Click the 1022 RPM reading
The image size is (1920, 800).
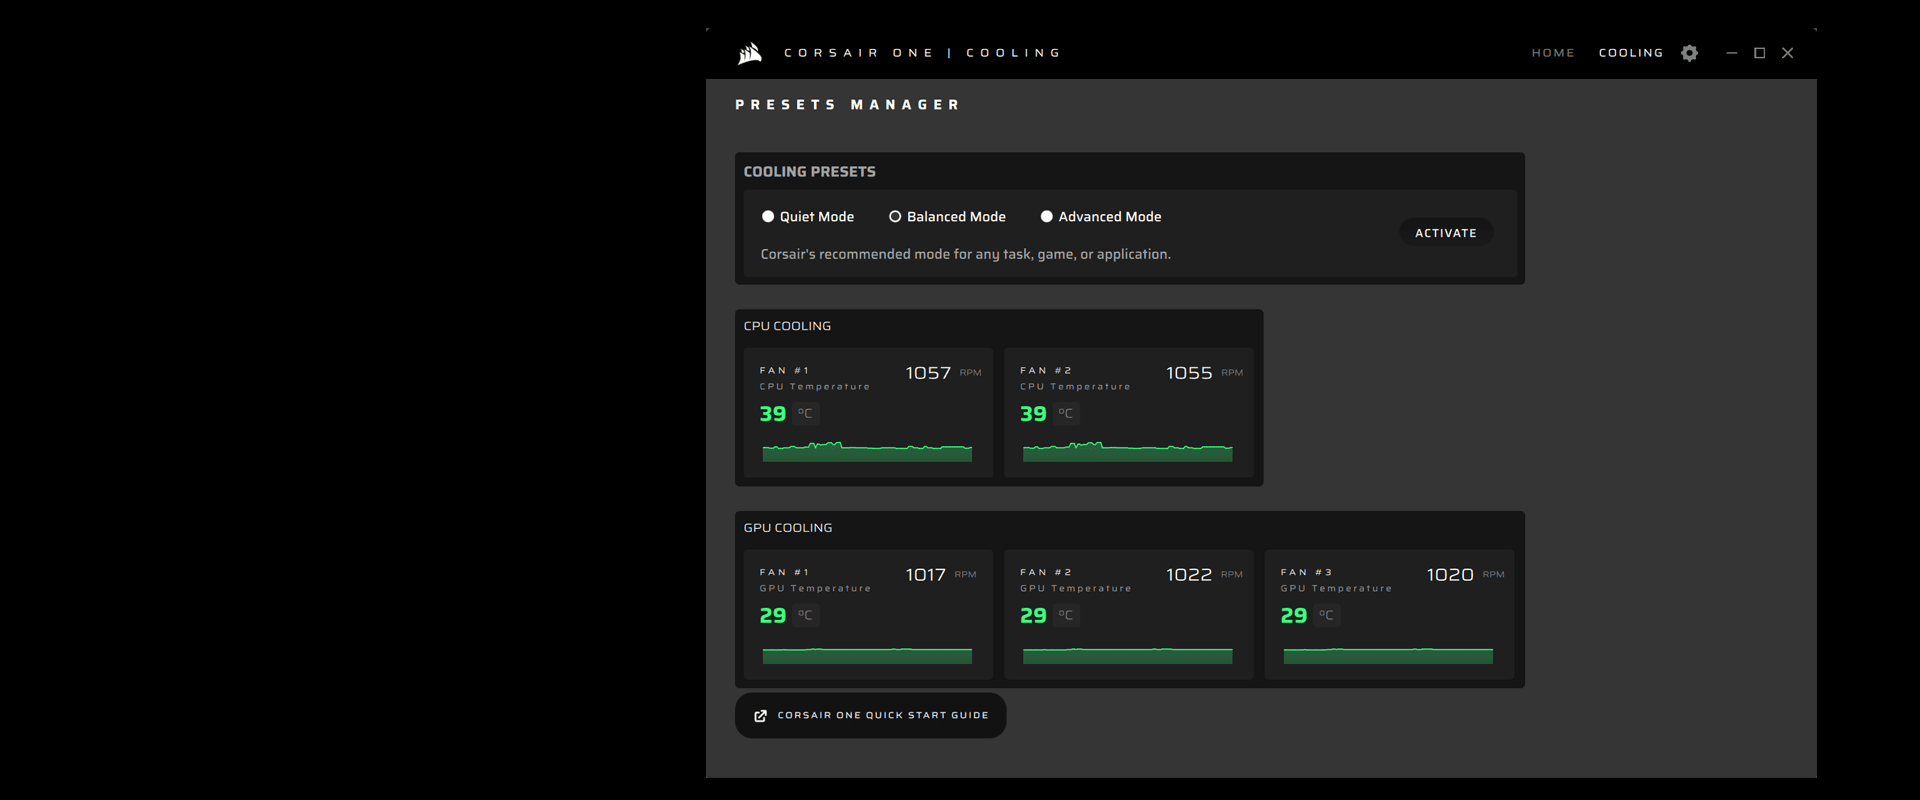(x=1204, y=575)
